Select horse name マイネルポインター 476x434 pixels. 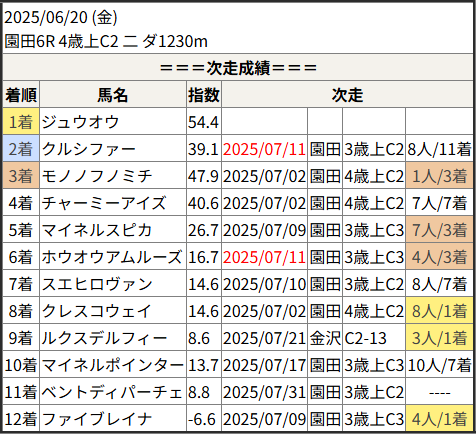(x=113, y=365)
